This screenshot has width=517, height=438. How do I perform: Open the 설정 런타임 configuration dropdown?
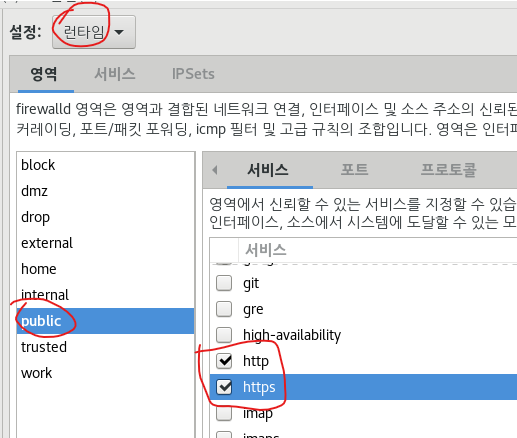[x=94, y=32]
